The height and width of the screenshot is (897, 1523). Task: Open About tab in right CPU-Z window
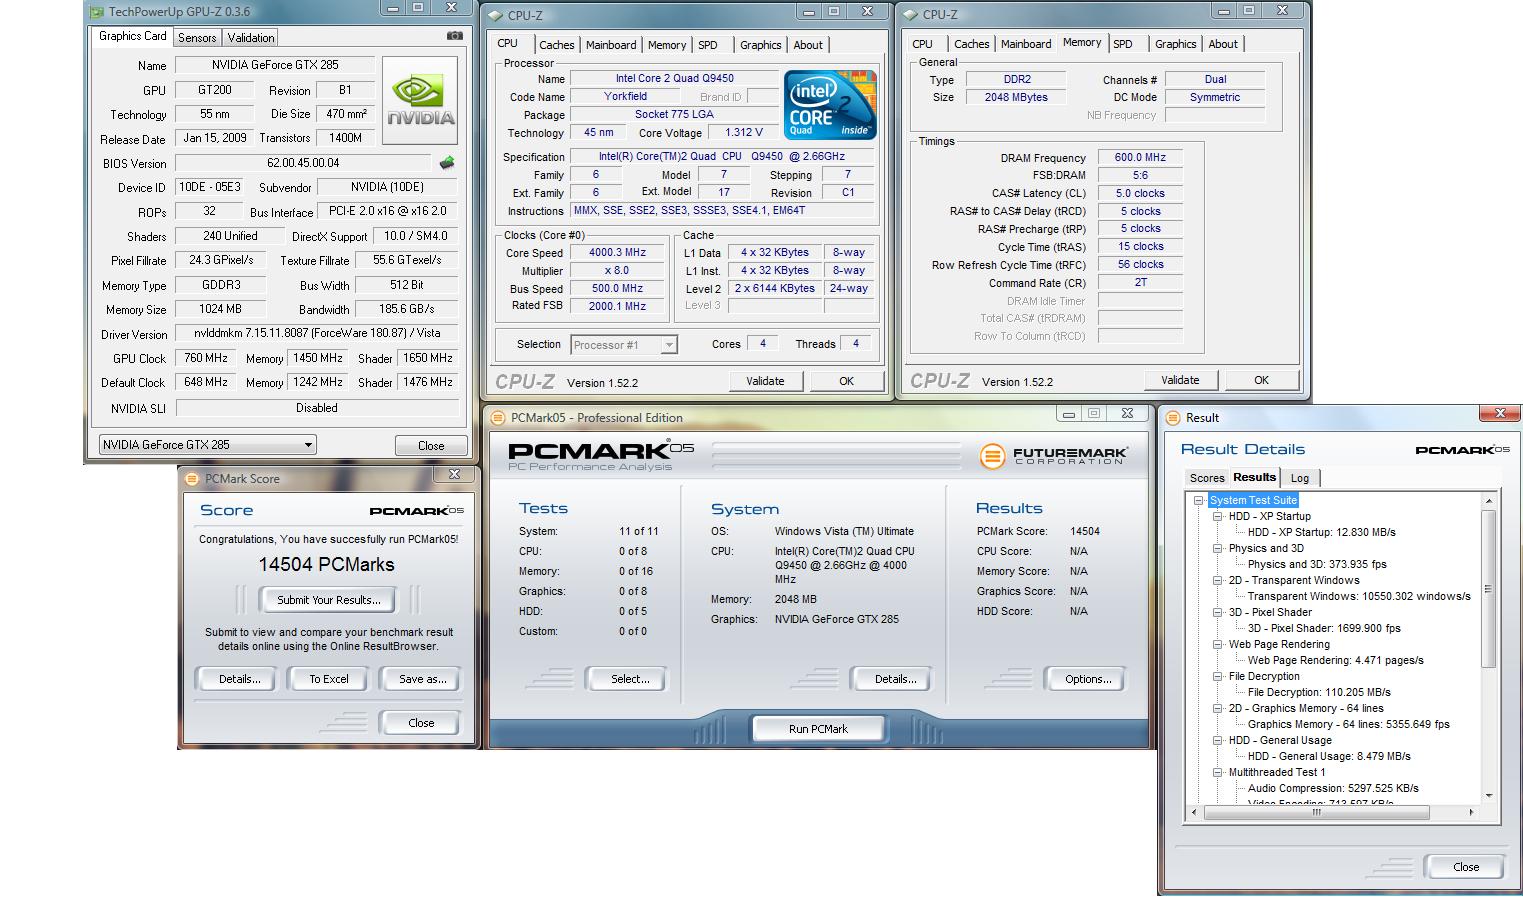(1223, 44)
